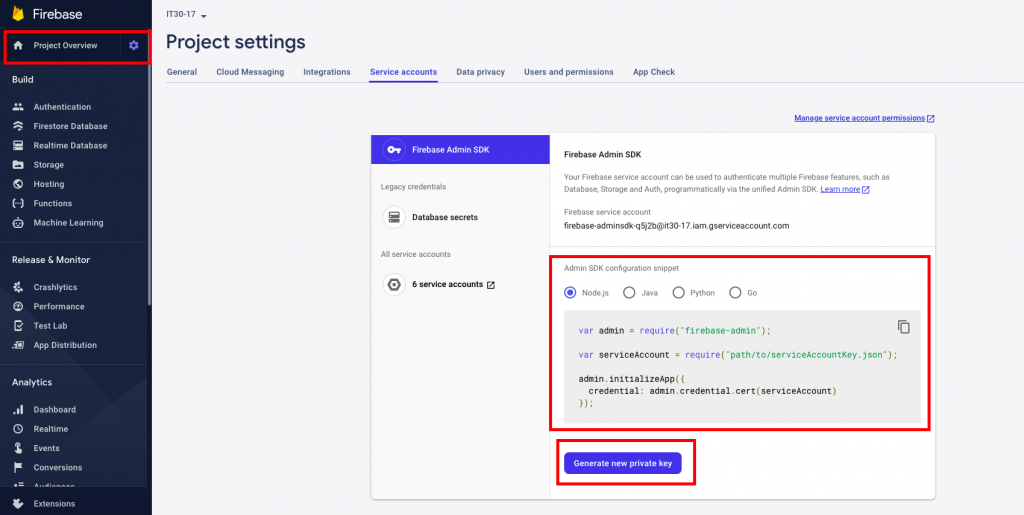Click the Conversions flag icon

18,467
